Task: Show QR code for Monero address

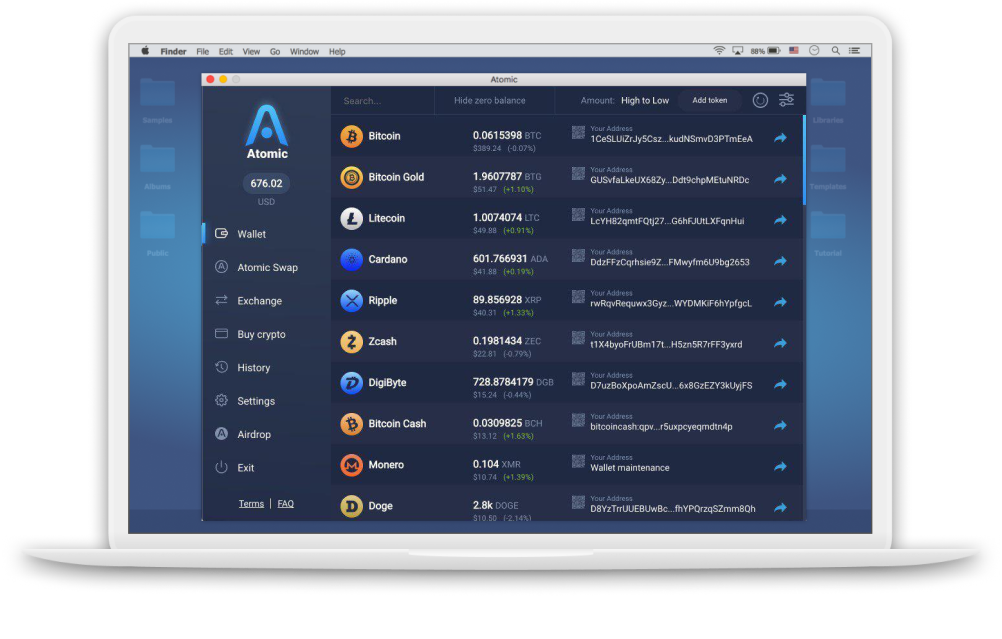Action: pos(578,461)
